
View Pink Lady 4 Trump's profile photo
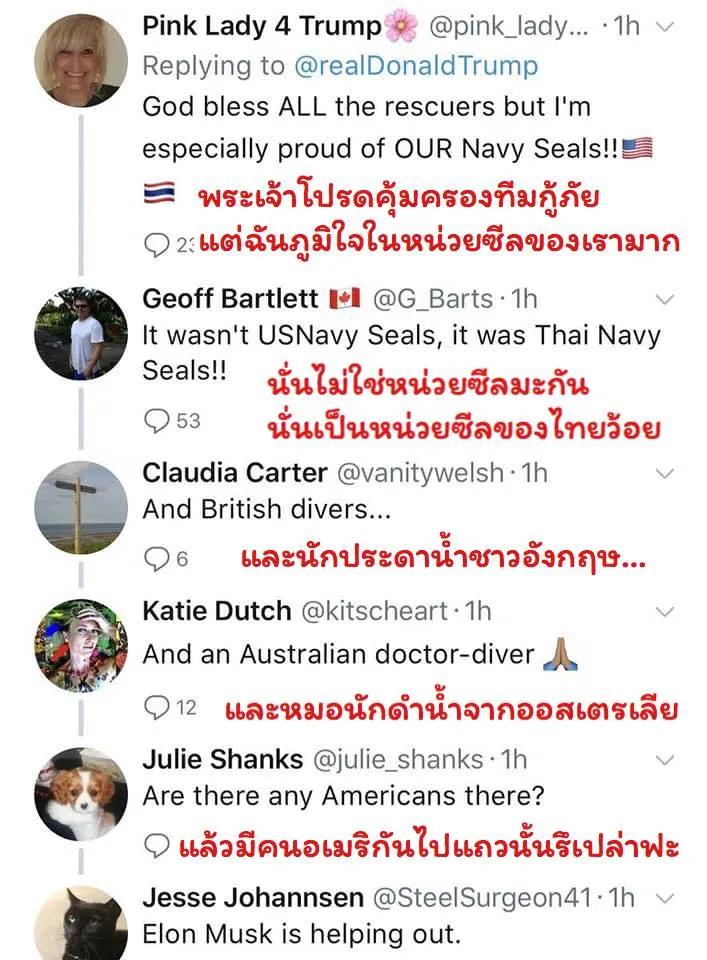coord(80,61)
